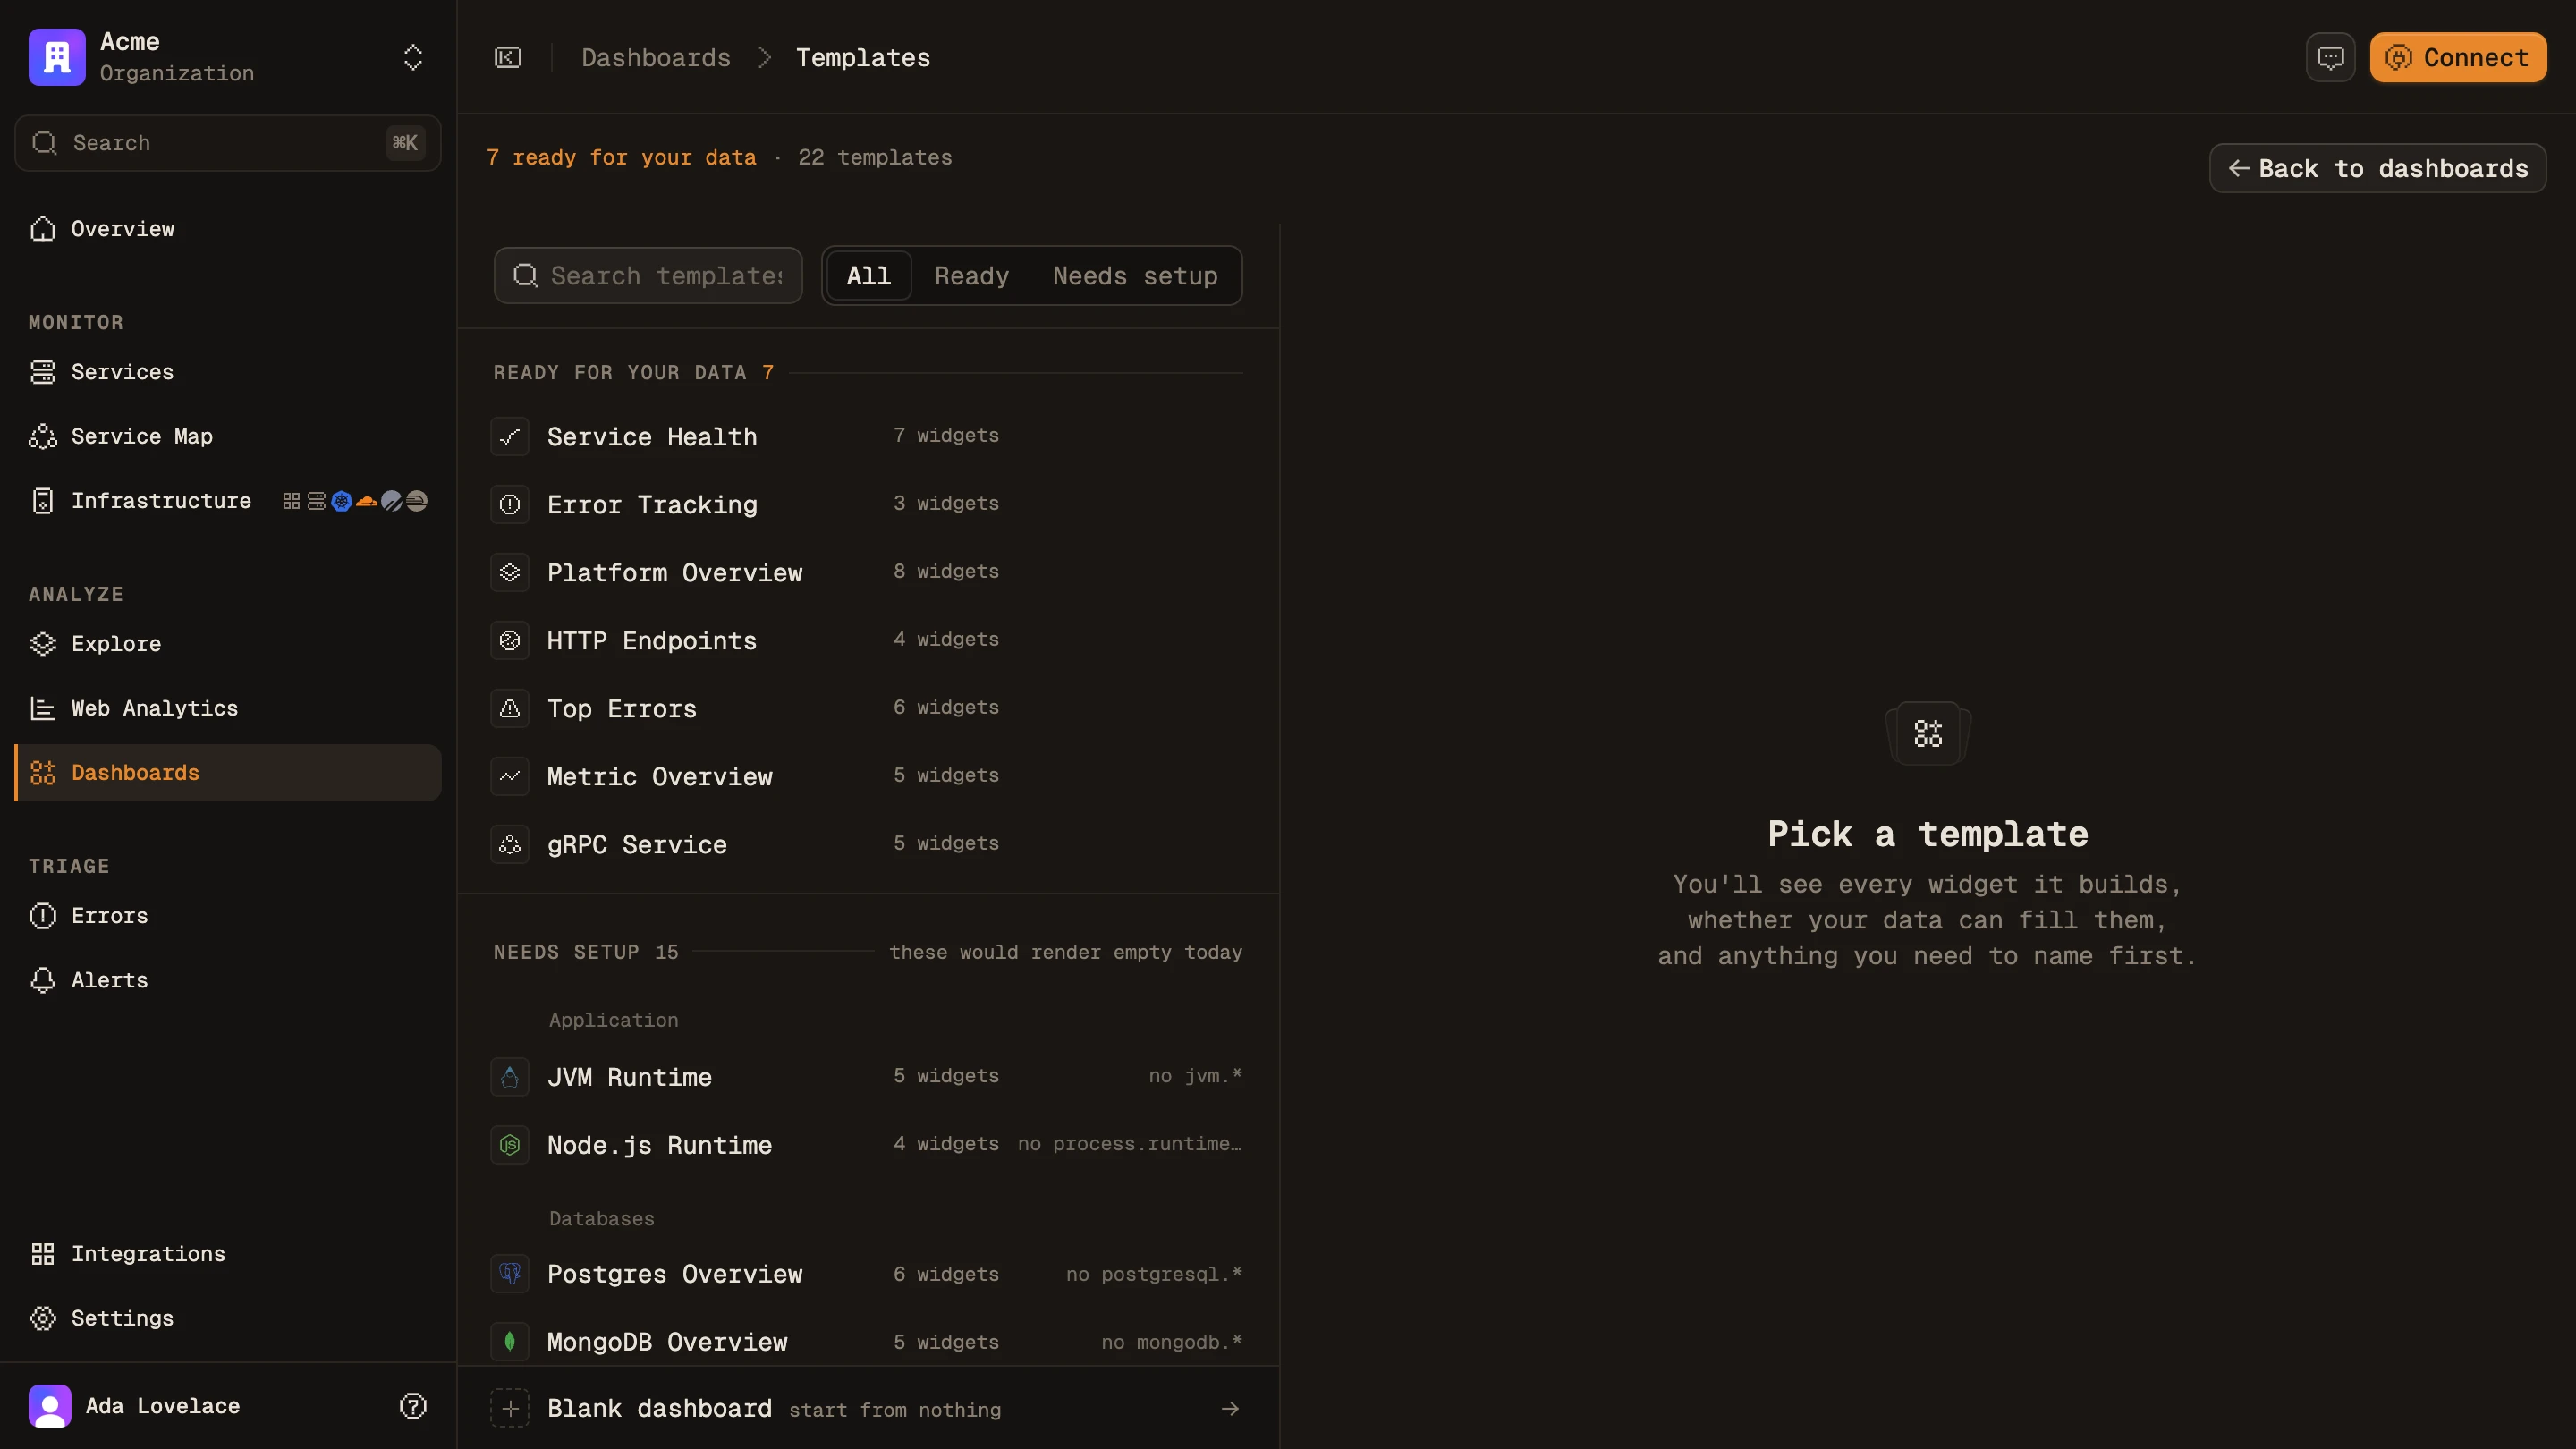
Task: Open Settings
Action: [x=228, y=1318]
